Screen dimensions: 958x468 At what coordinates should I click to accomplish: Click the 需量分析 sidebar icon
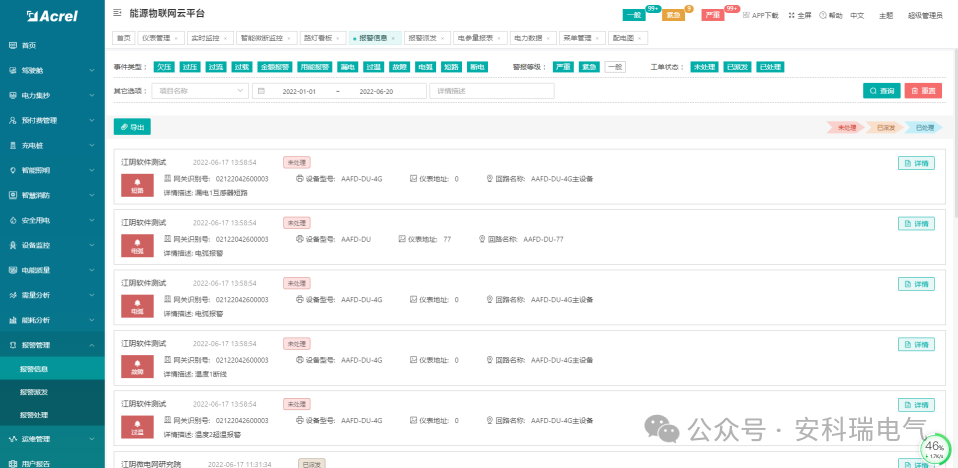(x=13, y=295)
